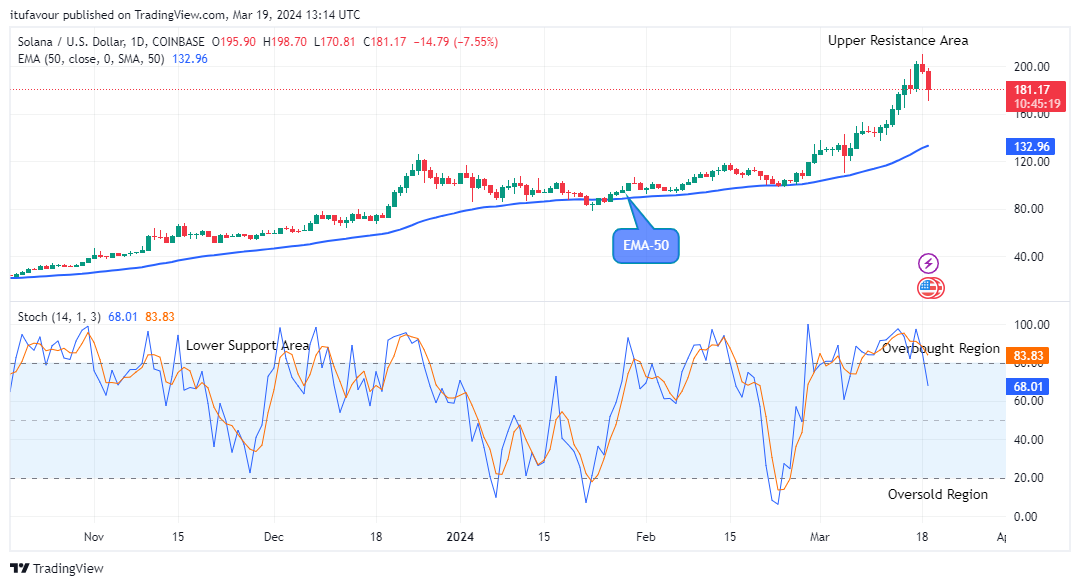The width and height of the screenshot is (1080, 586).
Task: Click the purple lightning bolt event icon
Action: pos(928,263)
